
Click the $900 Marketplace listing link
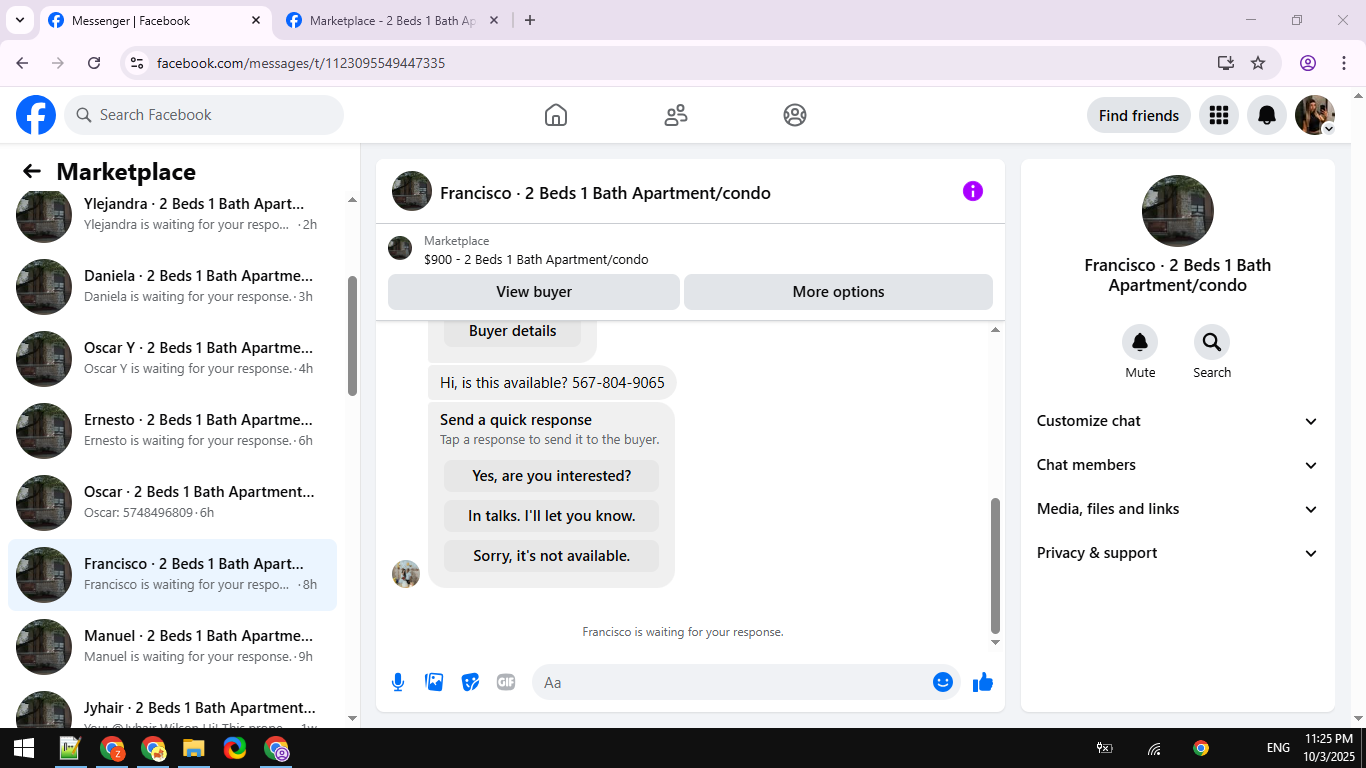(536, 260)
